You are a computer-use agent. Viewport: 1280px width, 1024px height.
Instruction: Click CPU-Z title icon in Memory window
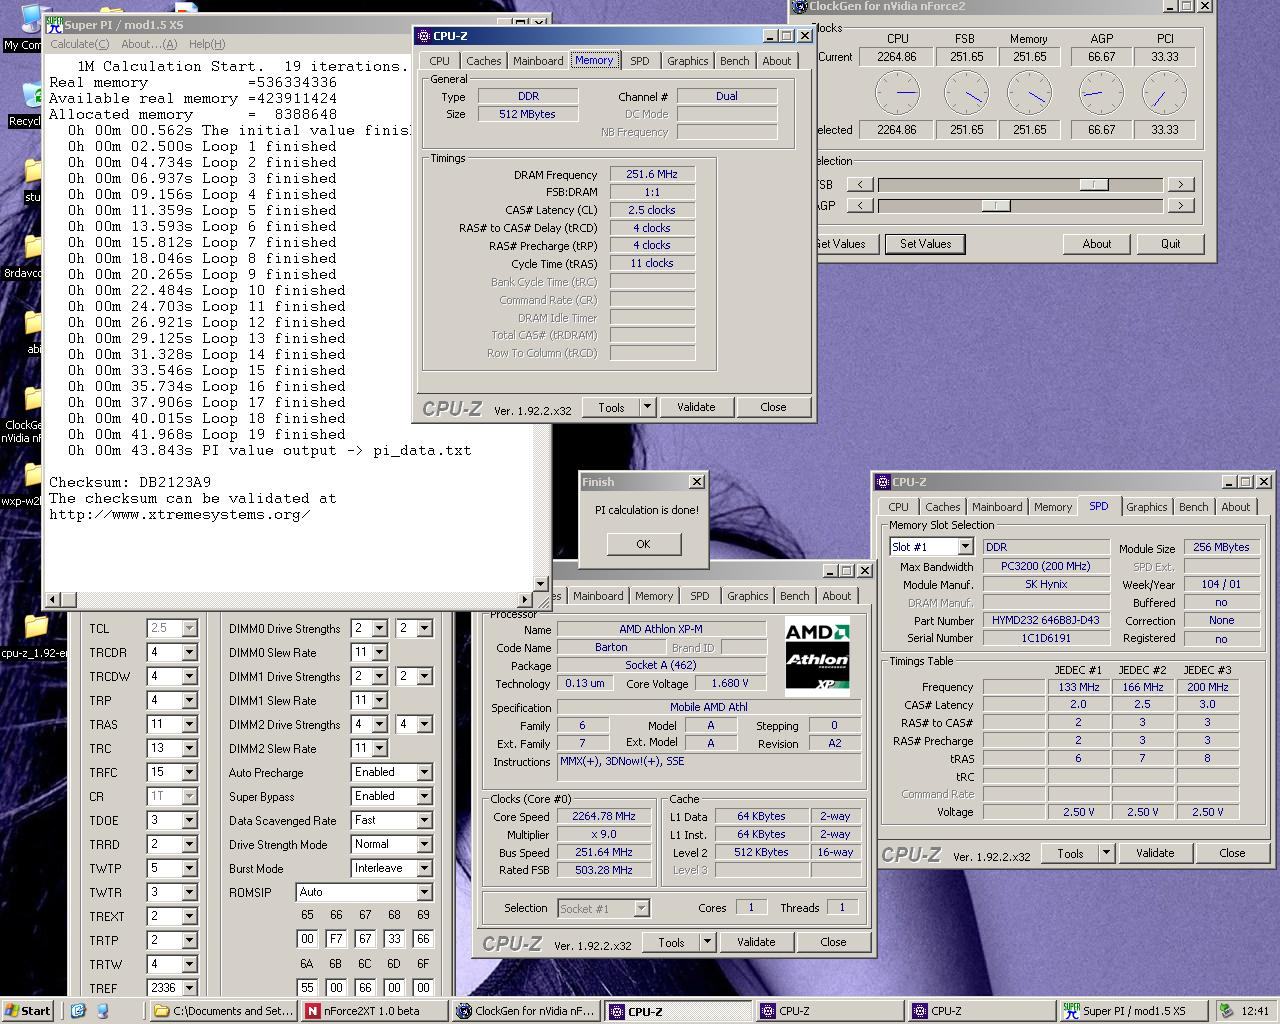click(x=424, y=36)
